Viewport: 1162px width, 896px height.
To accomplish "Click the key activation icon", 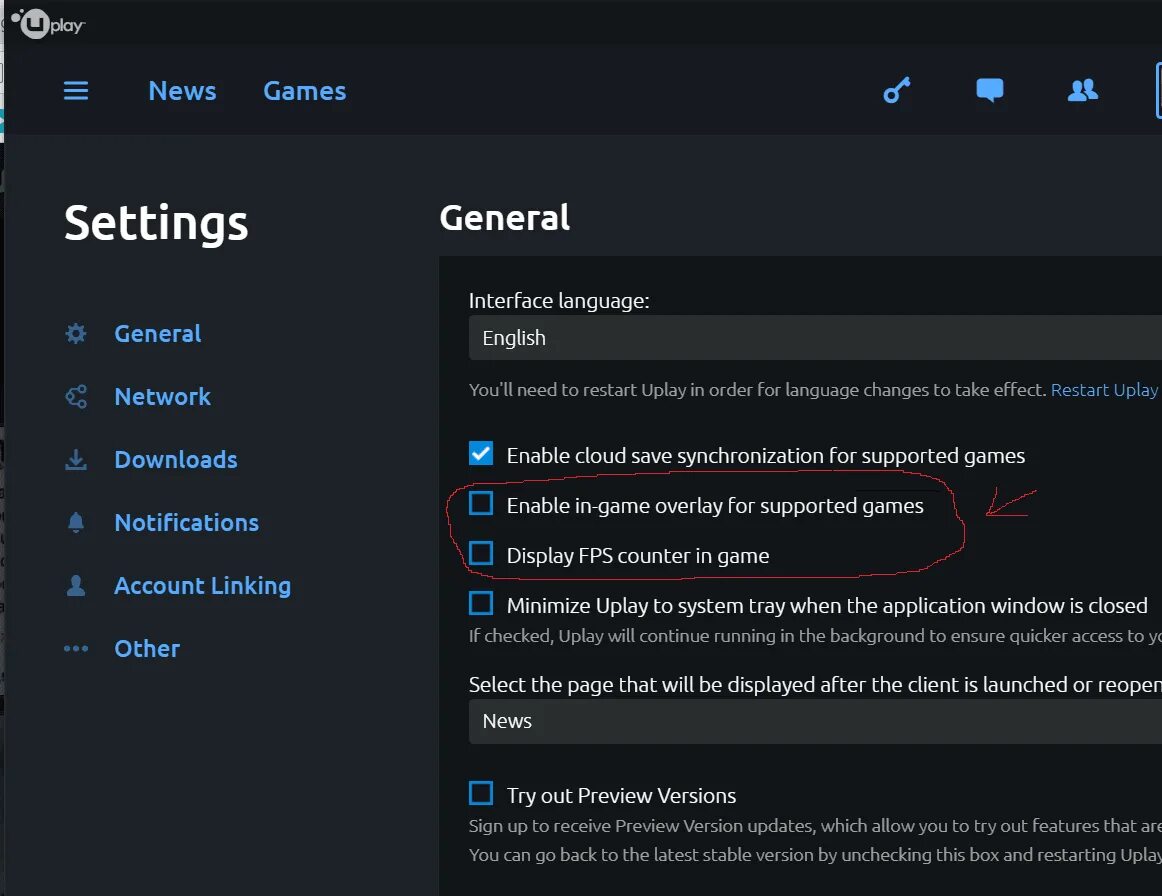I will pyautogui.click(x=897, y=90).
